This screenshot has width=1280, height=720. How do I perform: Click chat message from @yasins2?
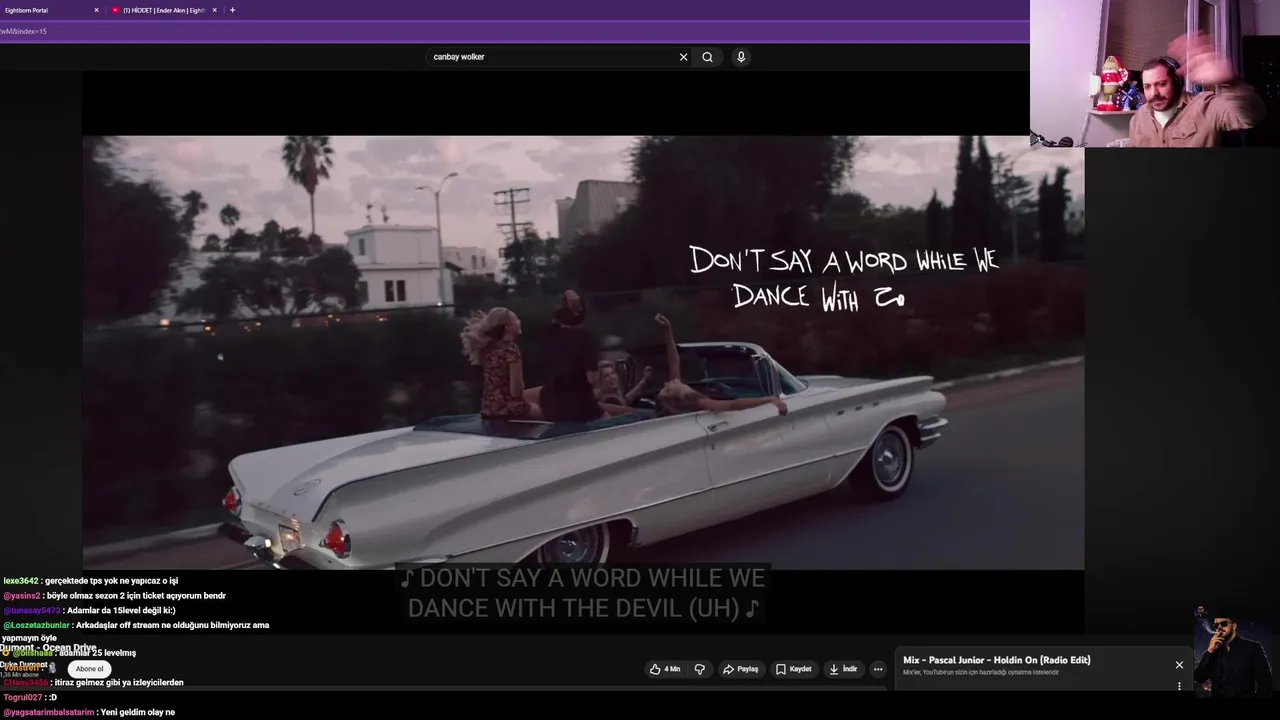[x=115, y=596]
